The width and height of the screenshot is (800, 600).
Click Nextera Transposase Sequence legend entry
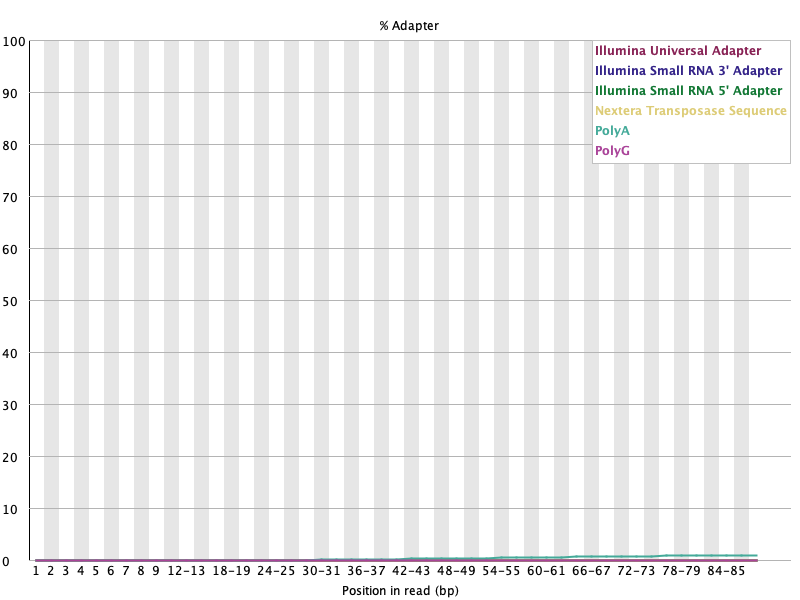coord(690,111)
